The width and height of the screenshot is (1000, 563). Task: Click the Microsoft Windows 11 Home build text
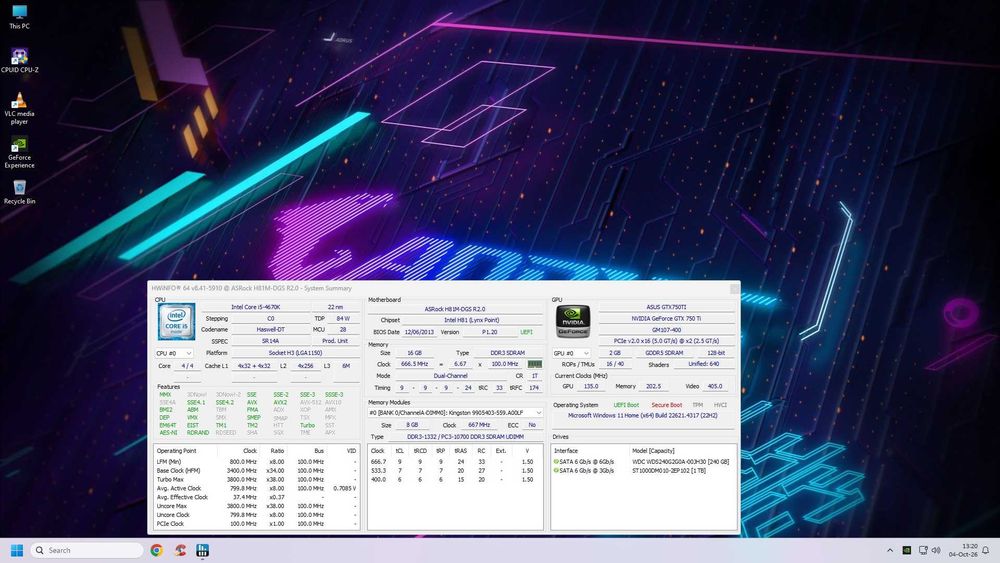point(642,416)
